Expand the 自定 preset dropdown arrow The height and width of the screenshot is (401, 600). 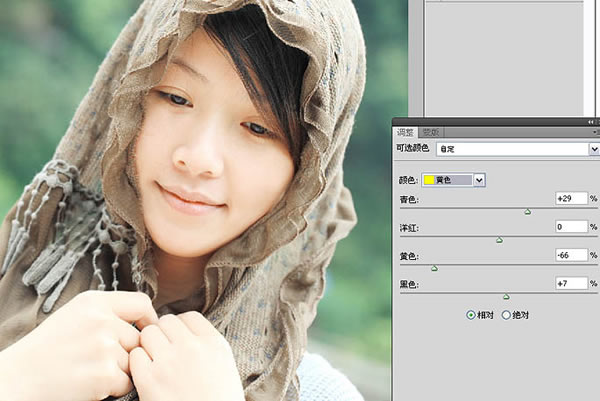click(x=594, y=149)
